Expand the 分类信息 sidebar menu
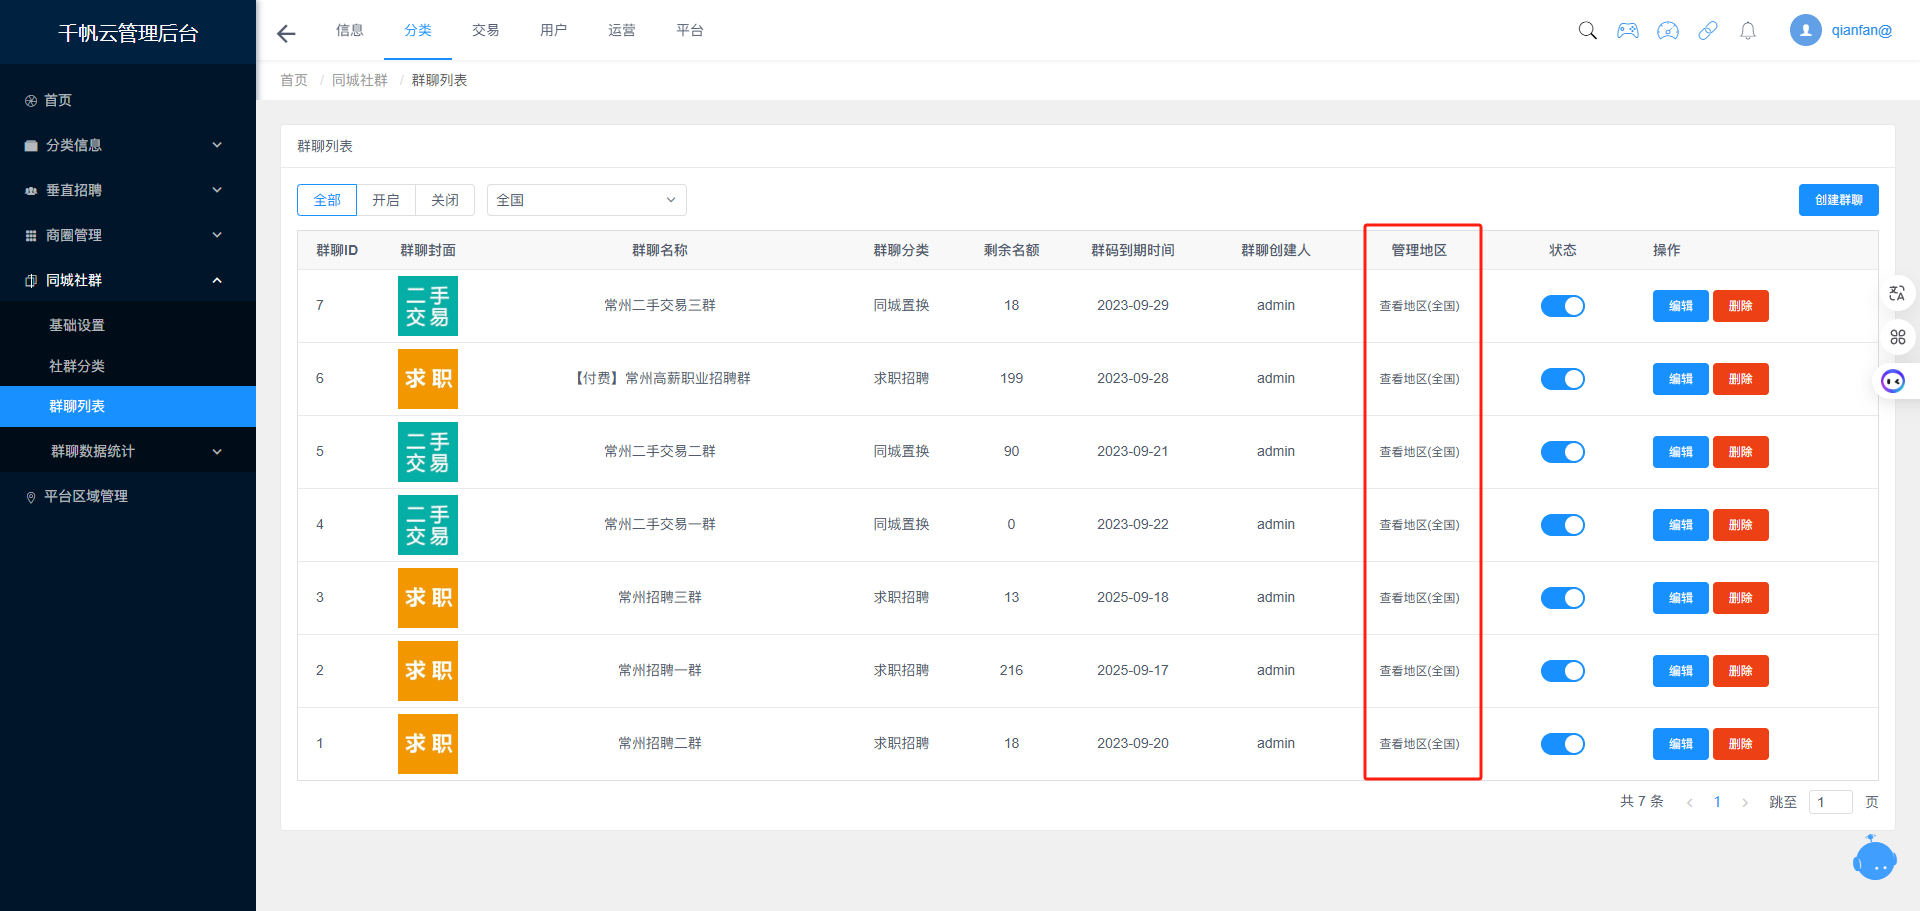The image size is (1920, 911). pyautogui.click(x=124, y=145)
